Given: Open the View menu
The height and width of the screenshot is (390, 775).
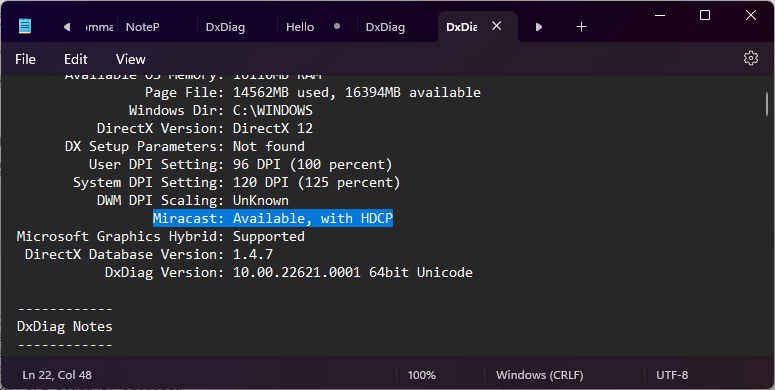Looking at the screenshot, I should tap(130, 59).
